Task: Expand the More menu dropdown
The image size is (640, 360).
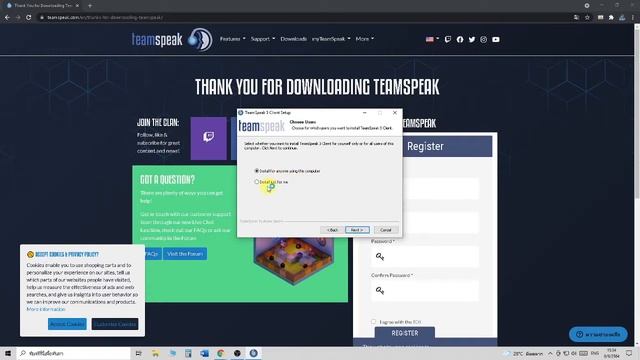Action: 364,39
